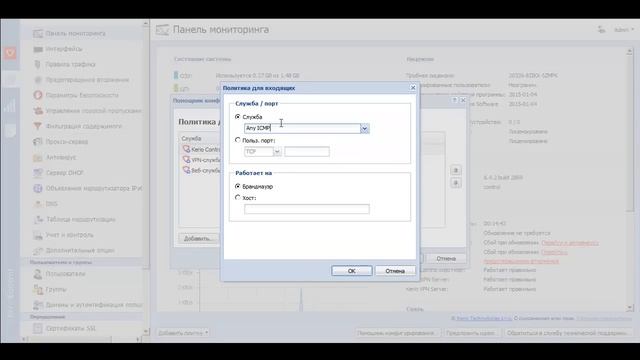Click the main panel scrollbar down arrow
Viewport: 640px width, 360px height.
point(630,308)
